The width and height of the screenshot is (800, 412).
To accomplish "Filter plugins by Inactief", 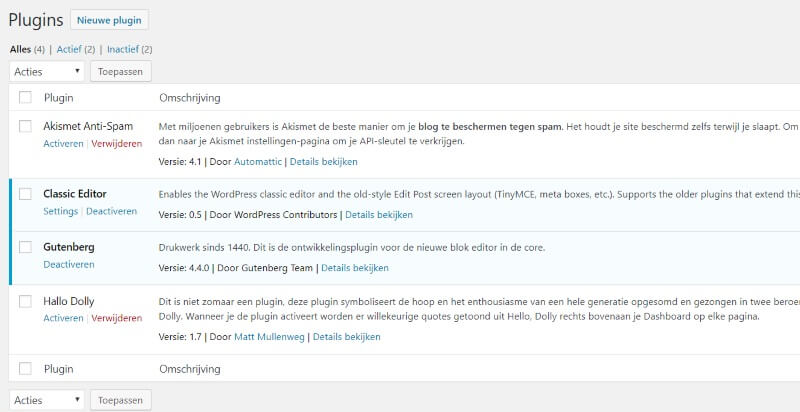I will tap(123, 49).
